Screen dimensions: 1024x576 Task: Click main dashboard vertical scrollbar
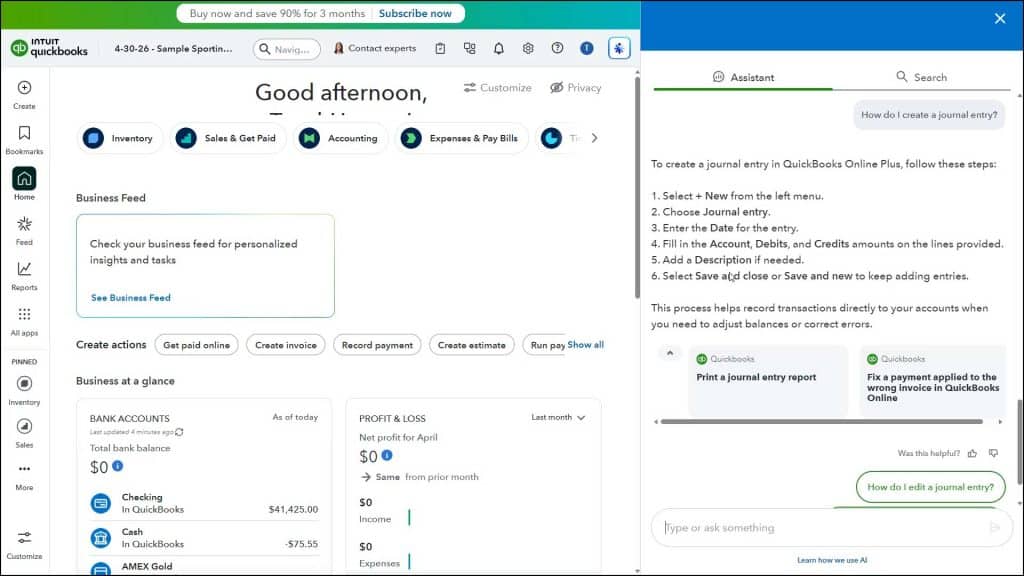[637, 189]
